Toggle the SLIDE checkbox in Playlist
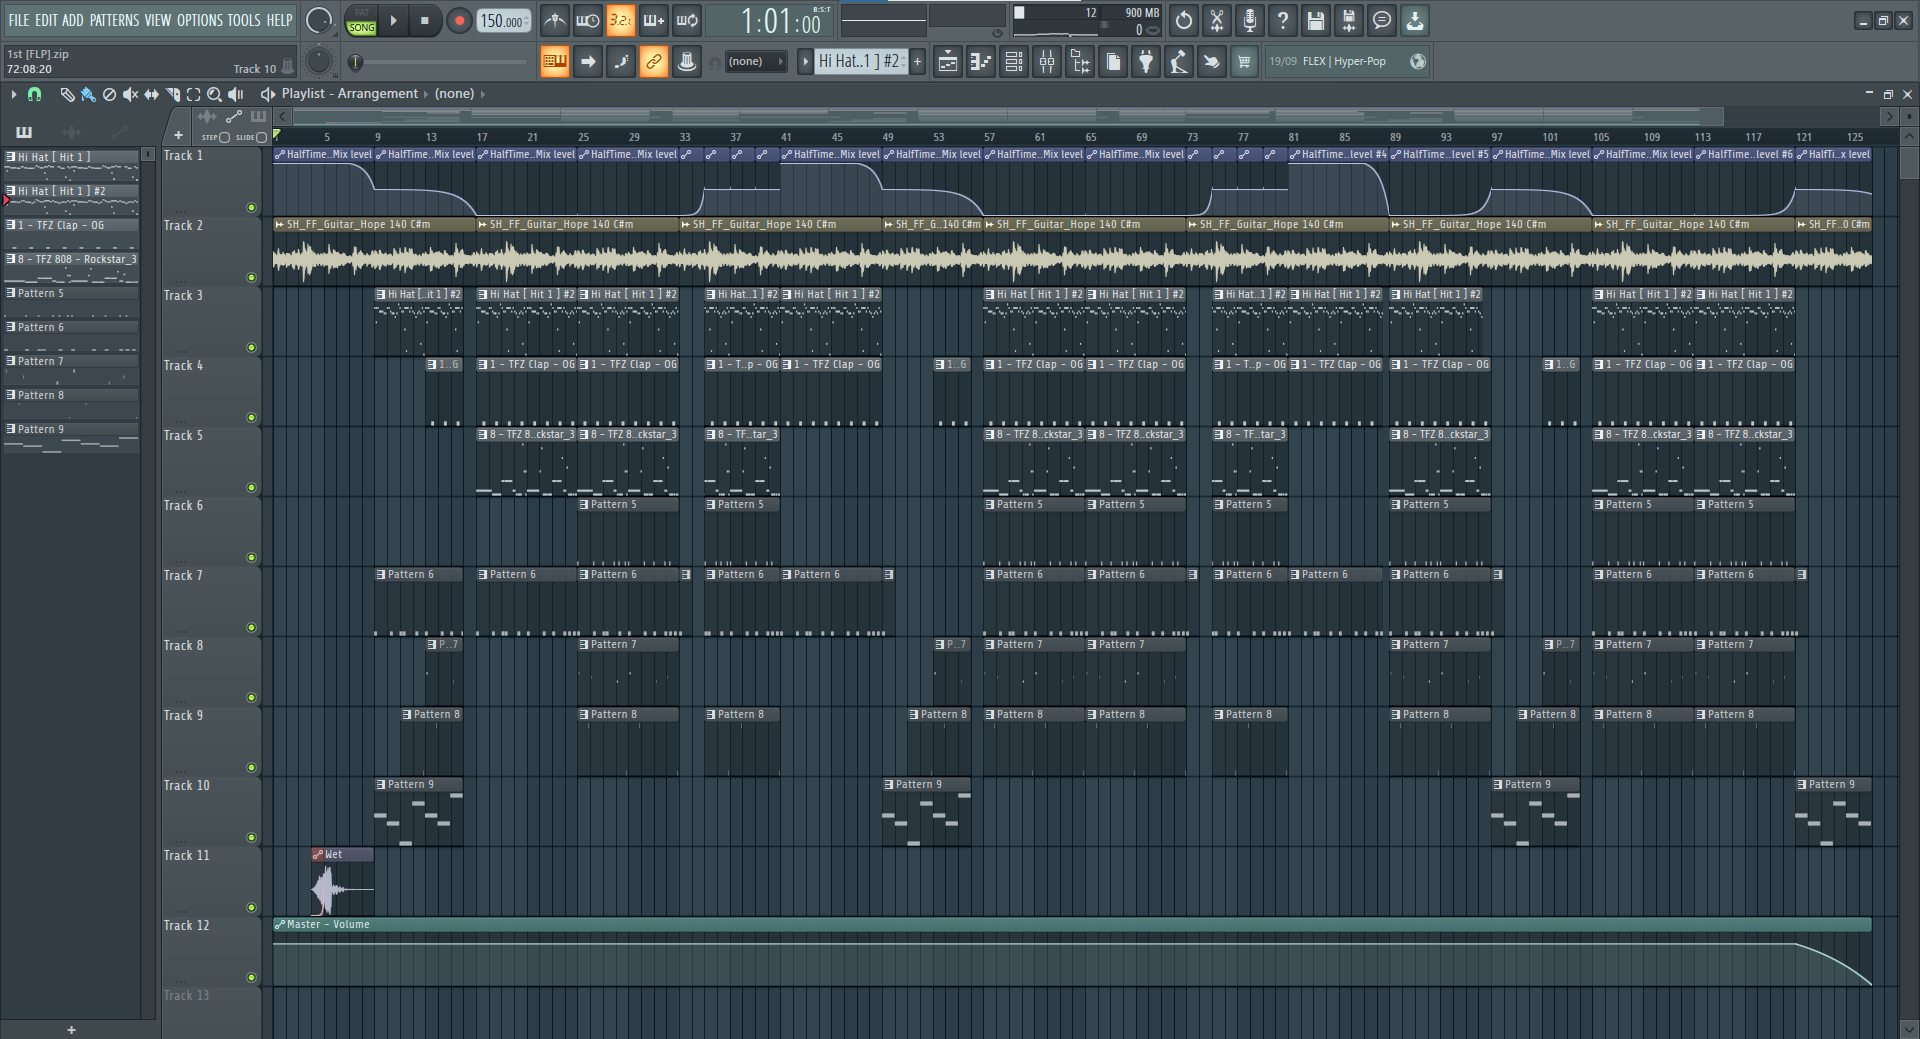Image resolution: width=1920 pixels, height=1039 pixels. pyautogui.click(x=261, y=137)
